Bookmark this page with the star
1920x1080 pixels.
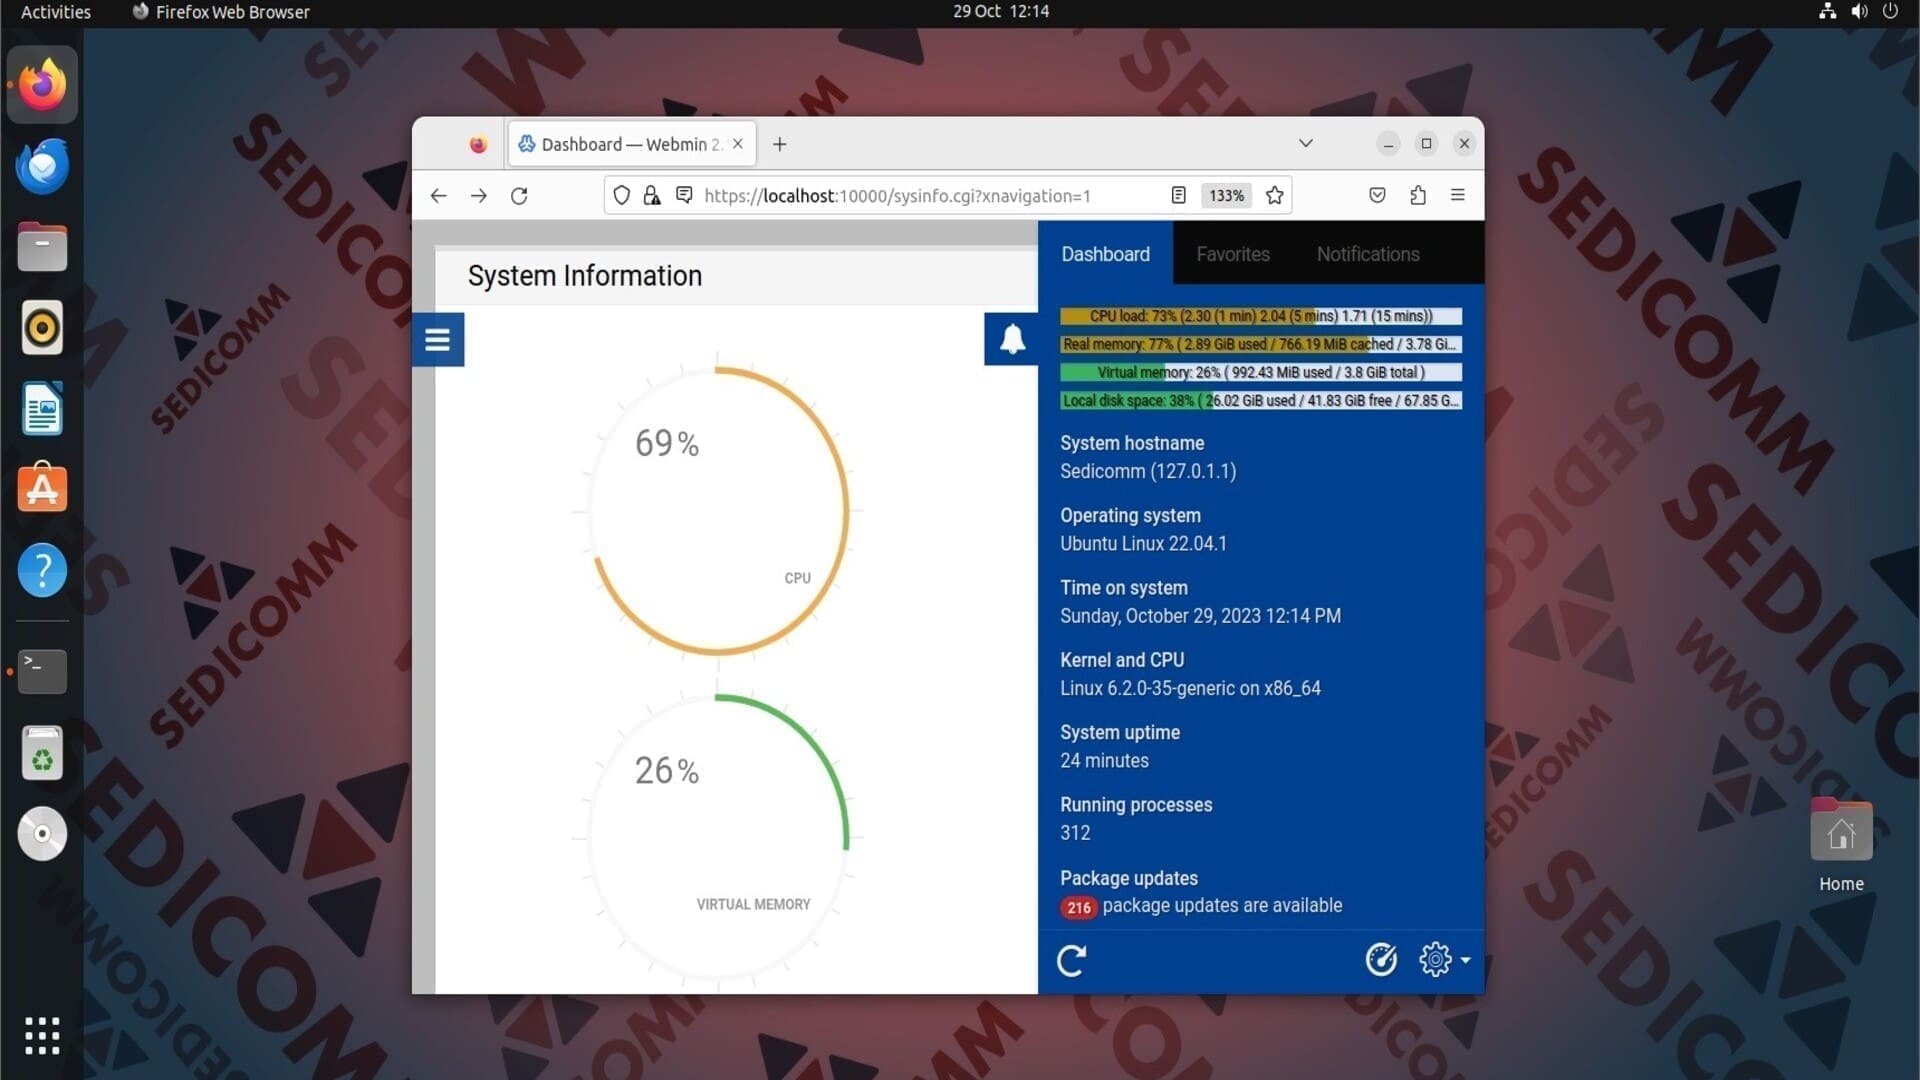pyautogui.click(x=1274, y=196)
